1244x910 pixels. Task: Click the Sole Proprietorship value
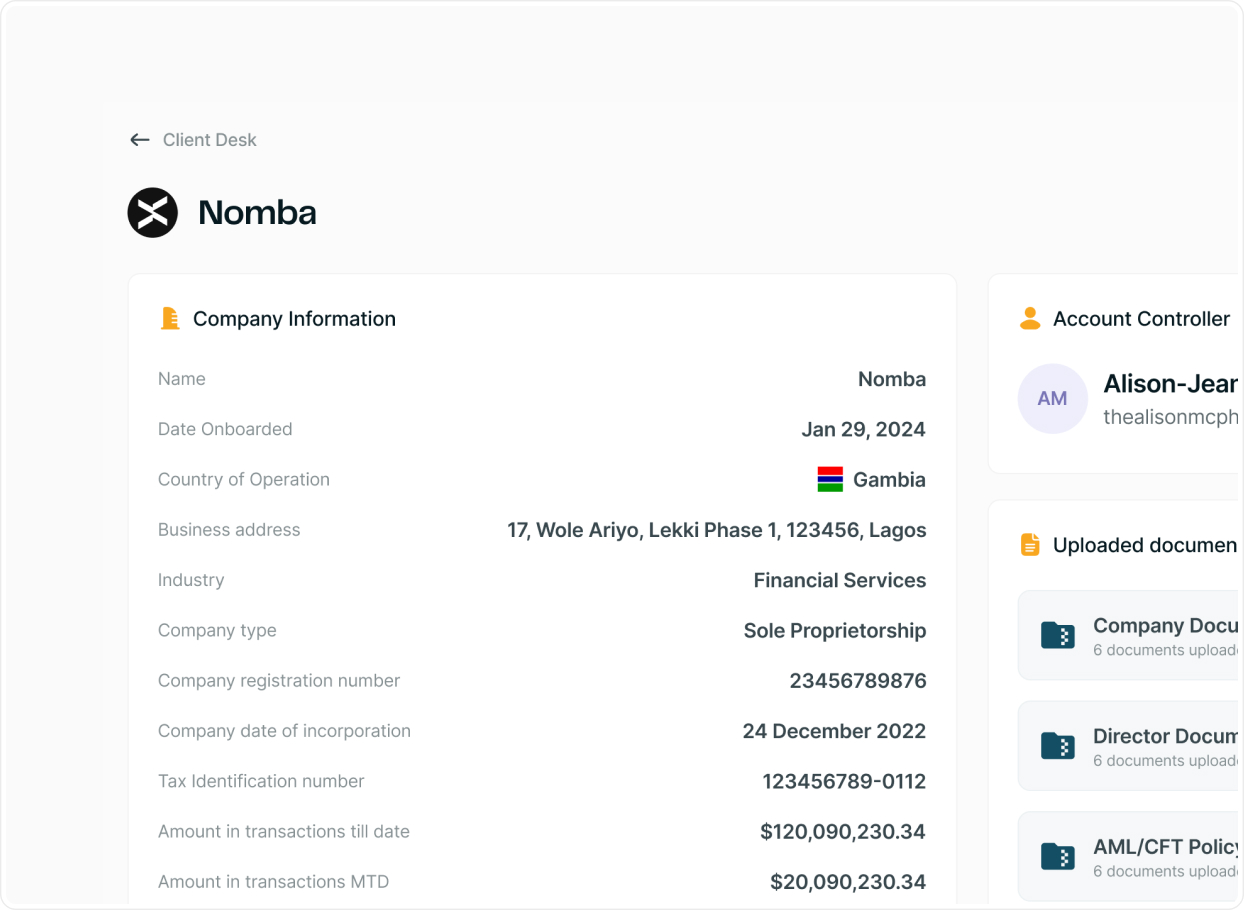[x=835, y=631]
